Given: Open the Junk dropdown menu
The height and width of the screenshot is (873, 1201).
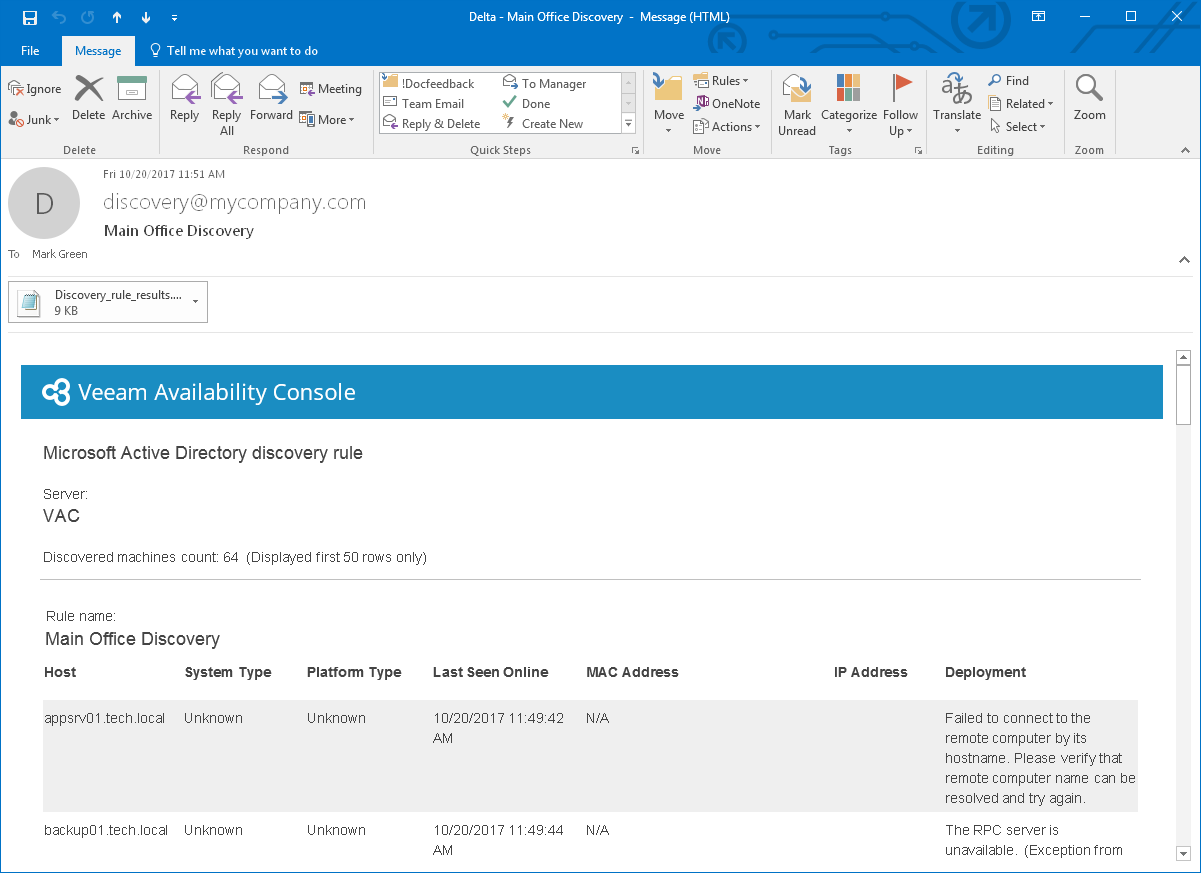Looking at the screenshot, I should (35, 119).
